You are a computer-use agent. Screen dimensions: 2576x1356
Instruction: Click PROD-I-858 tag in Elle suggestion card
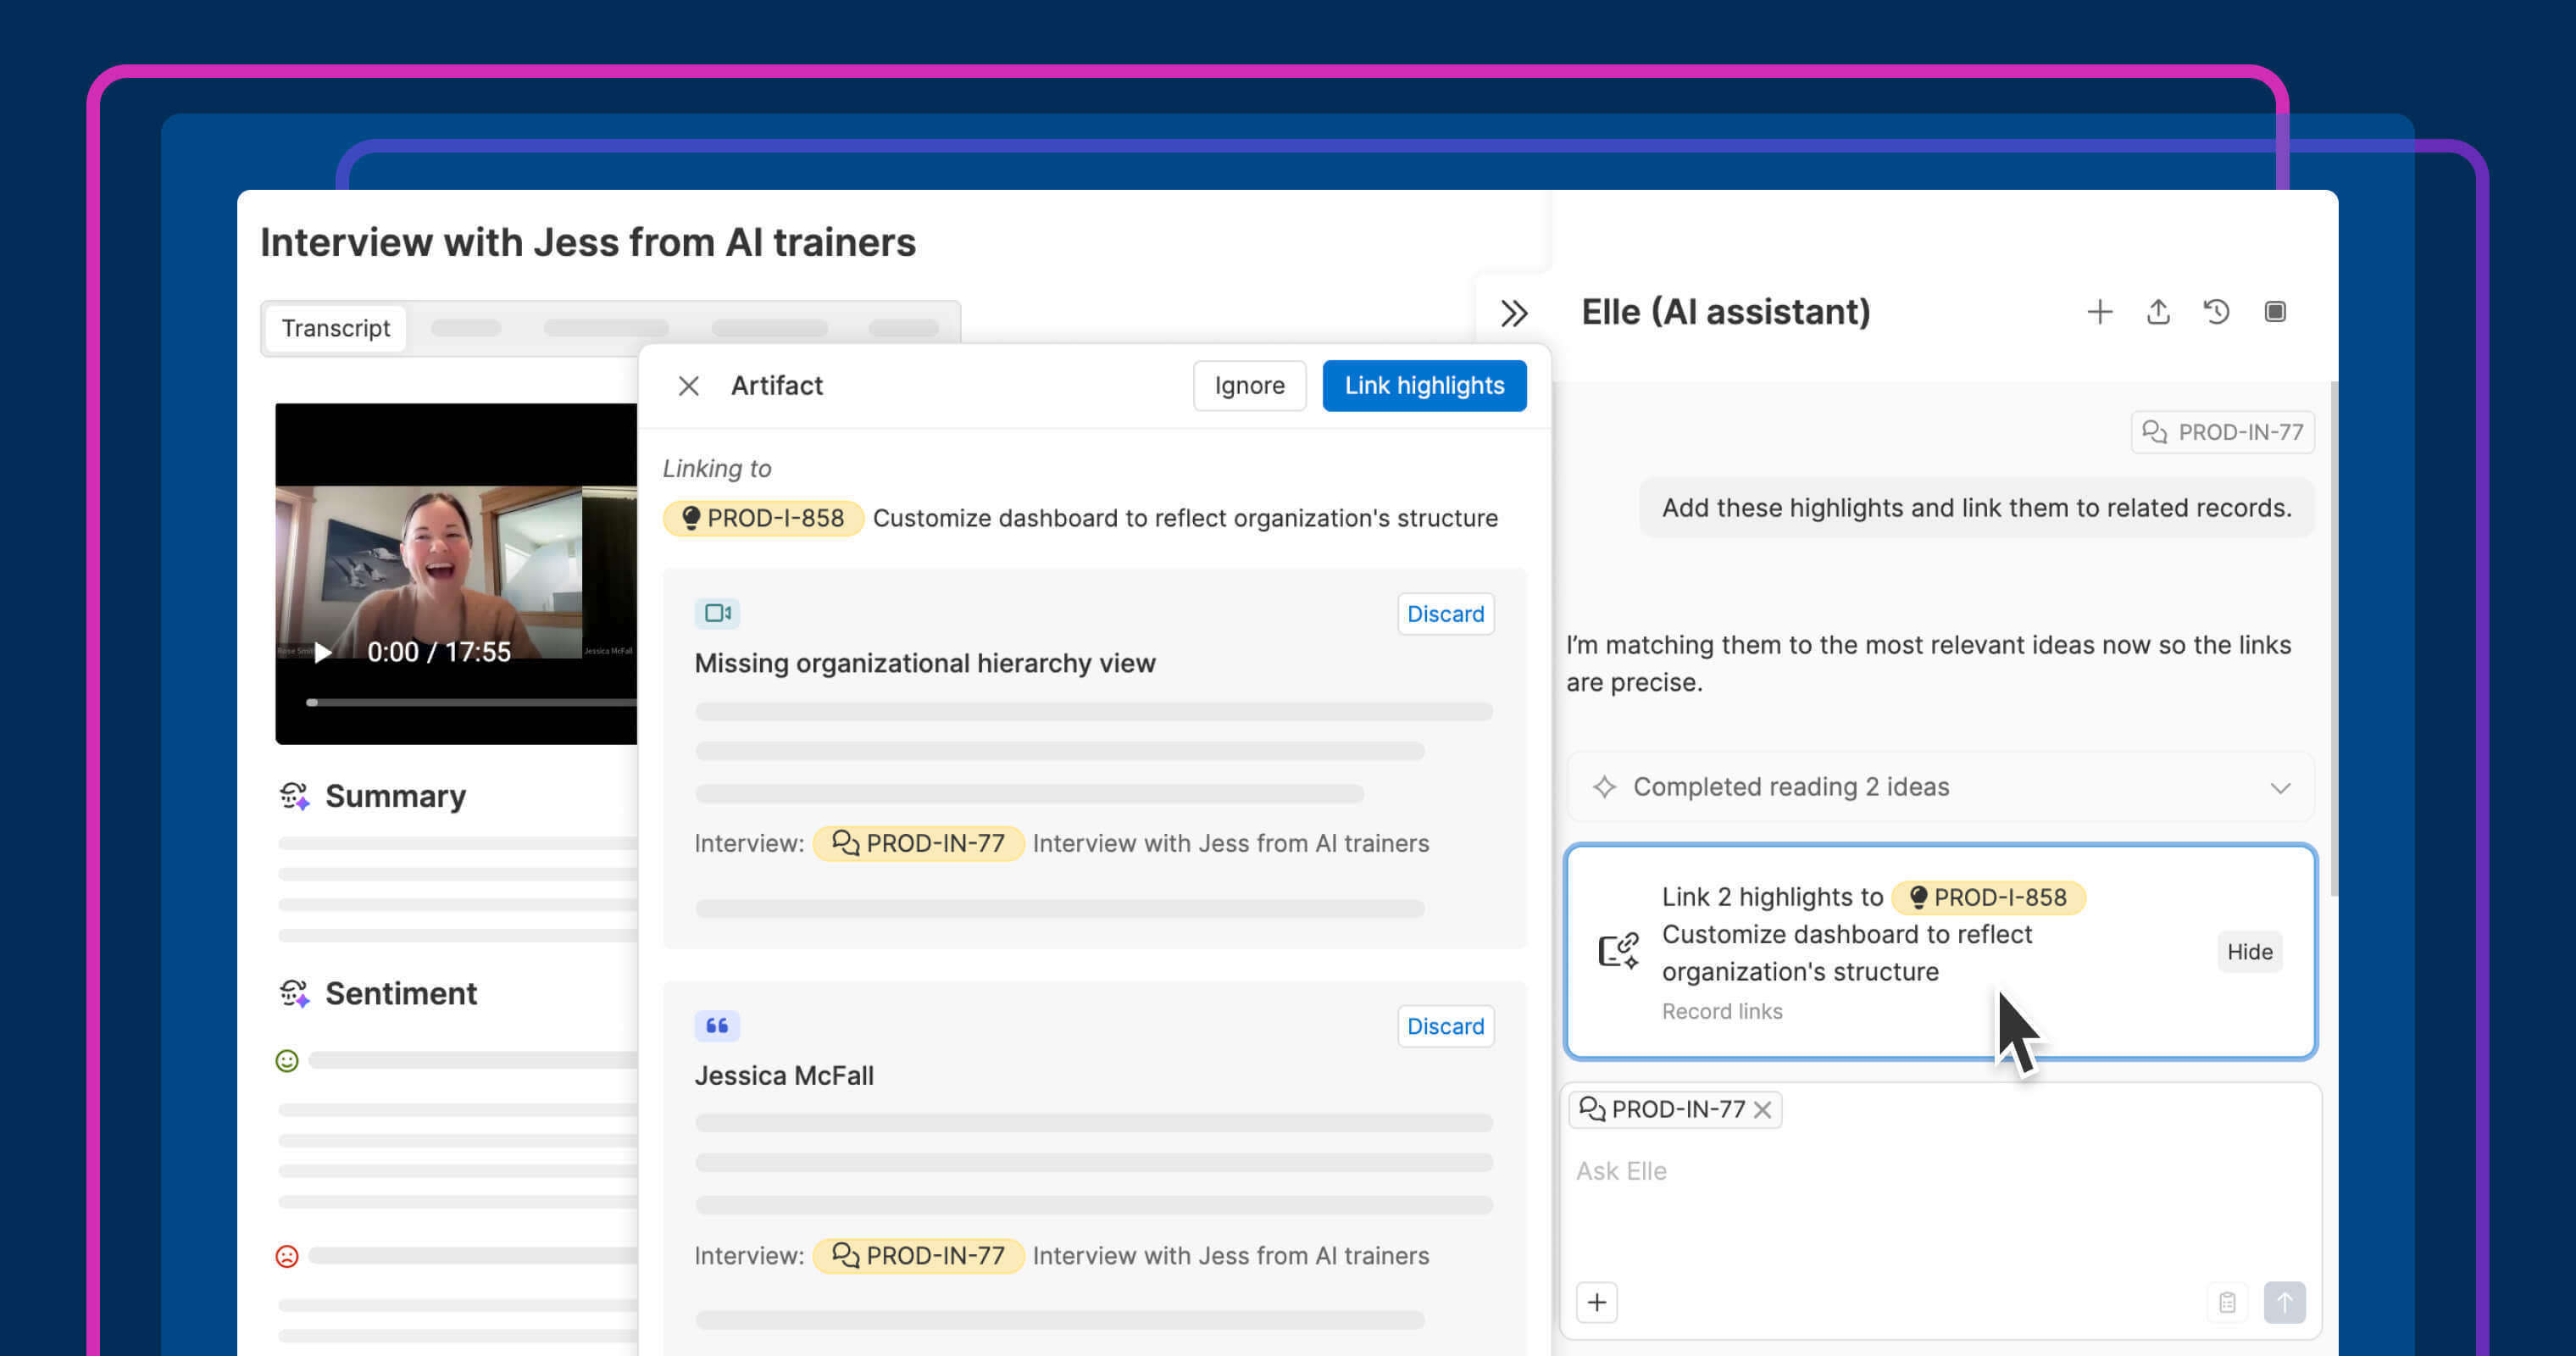[1988, 897]
